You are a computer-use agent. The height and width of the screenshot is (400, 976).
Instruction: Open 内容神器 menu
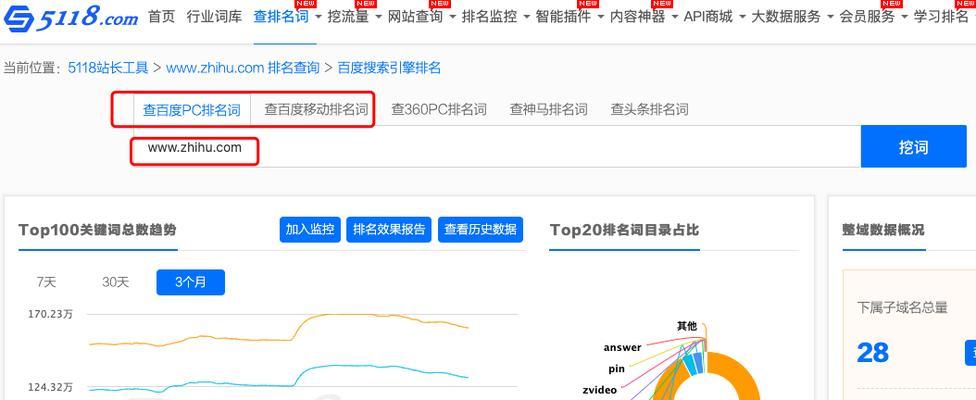[x=637, y=17]
